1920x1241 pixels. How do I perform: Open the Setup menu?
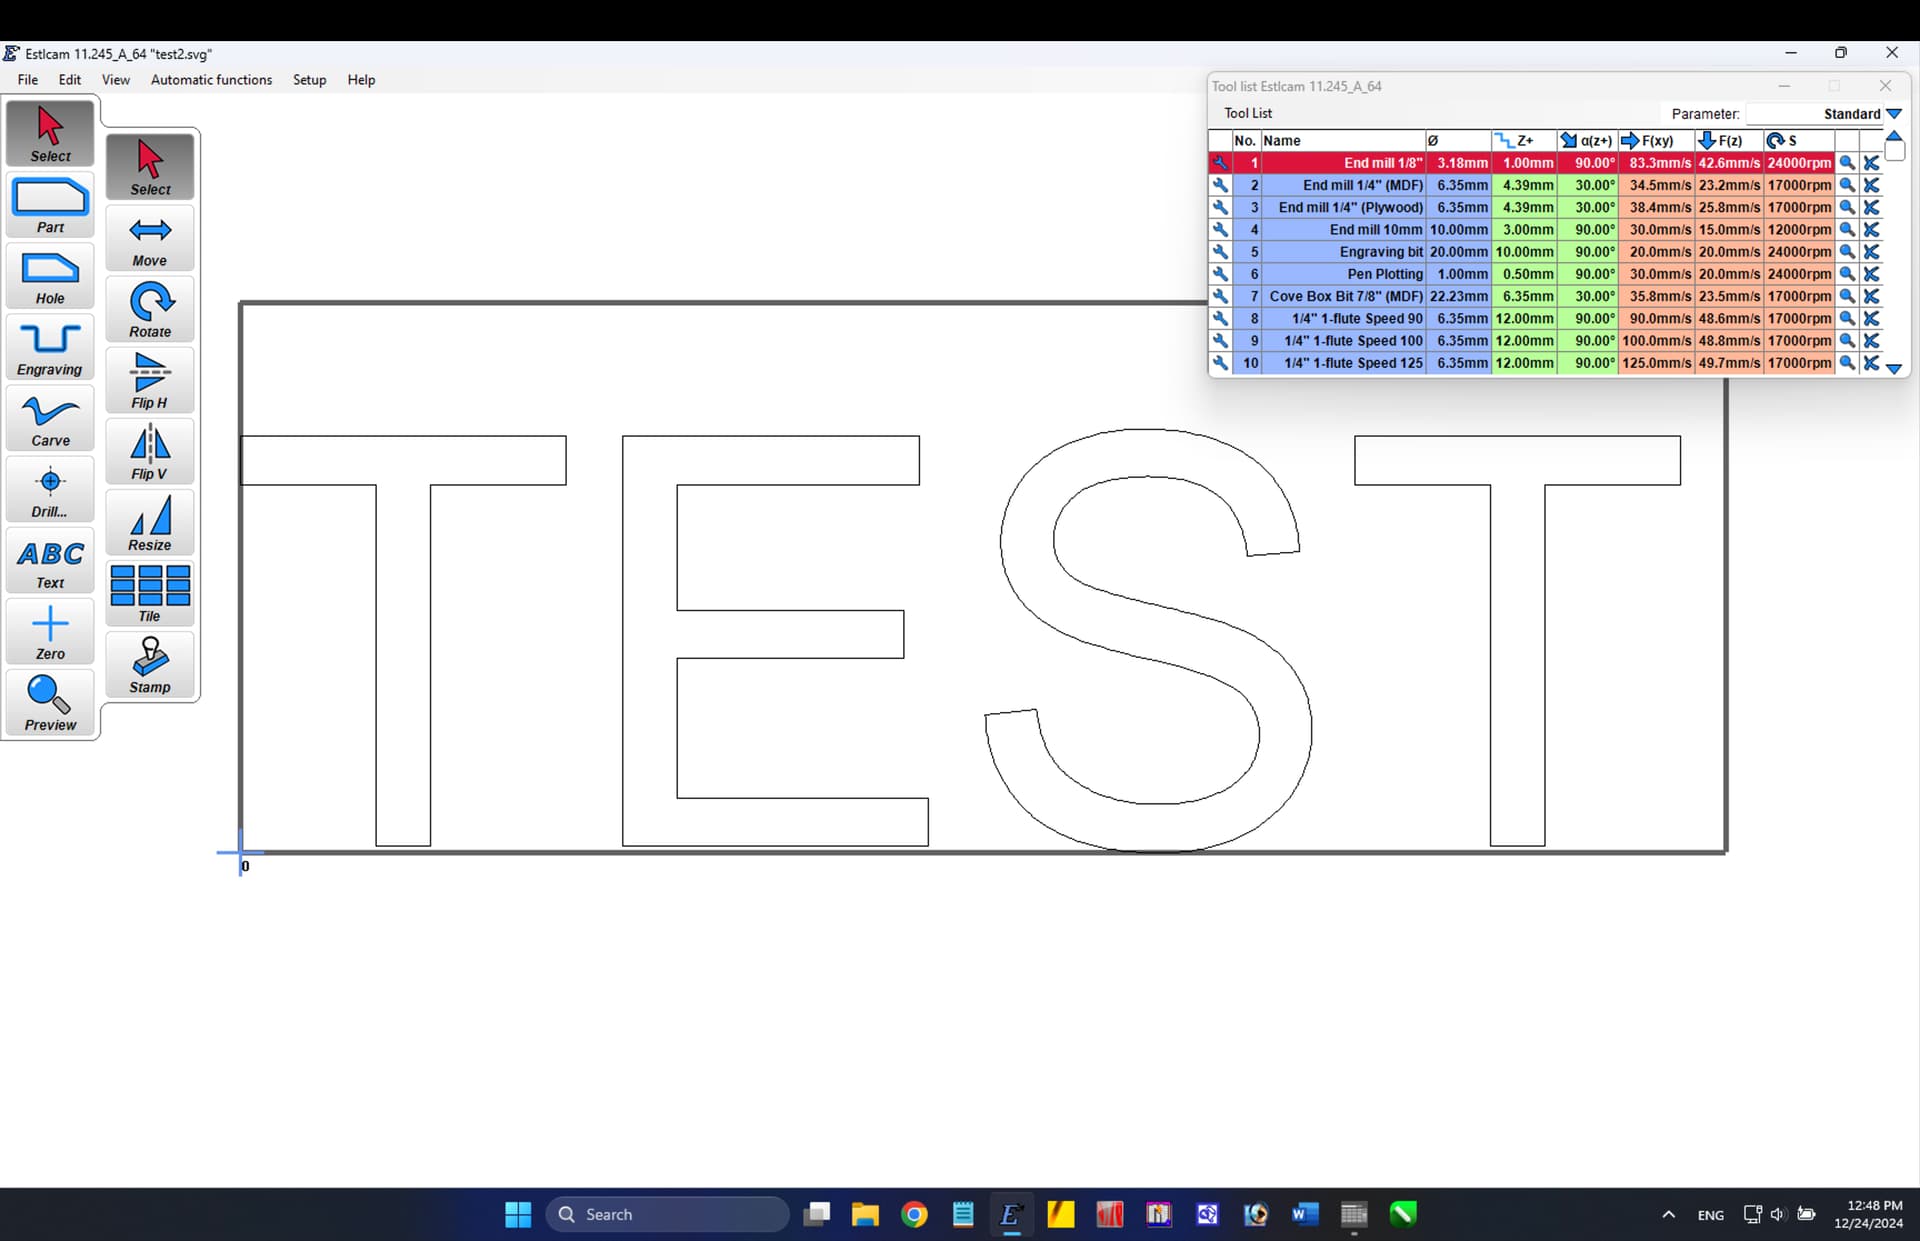310,80
